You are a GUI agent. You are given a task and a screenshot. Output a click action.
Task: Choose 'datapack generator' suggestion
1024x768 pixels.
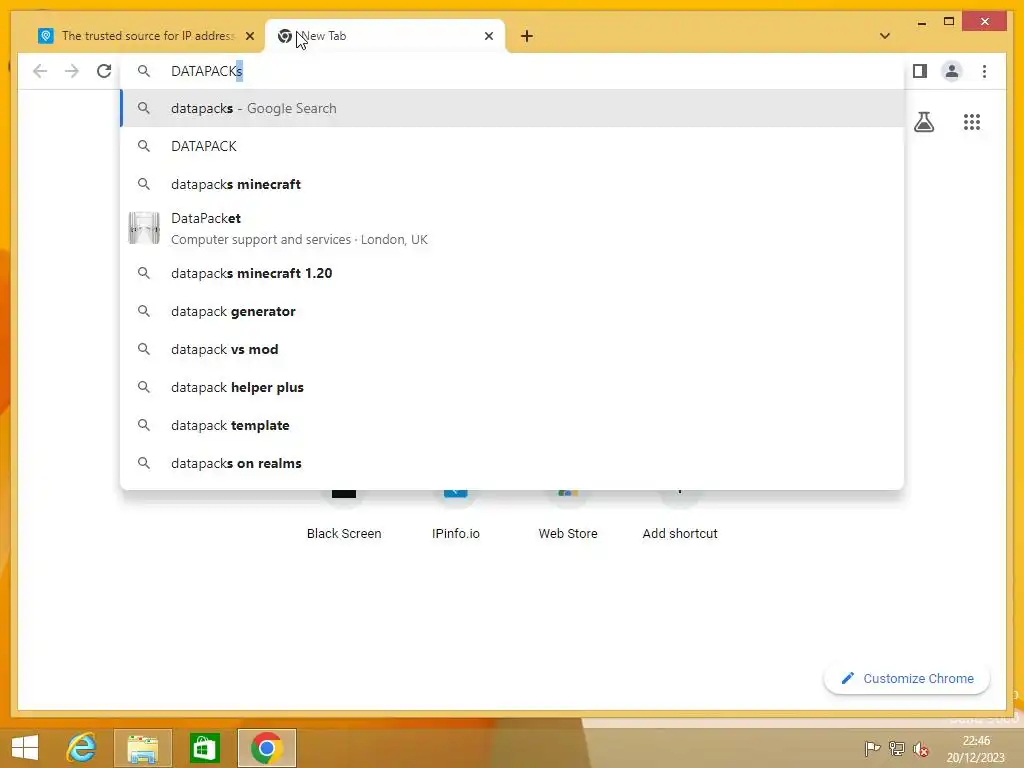pyautogui.click(x=513, y=311)
